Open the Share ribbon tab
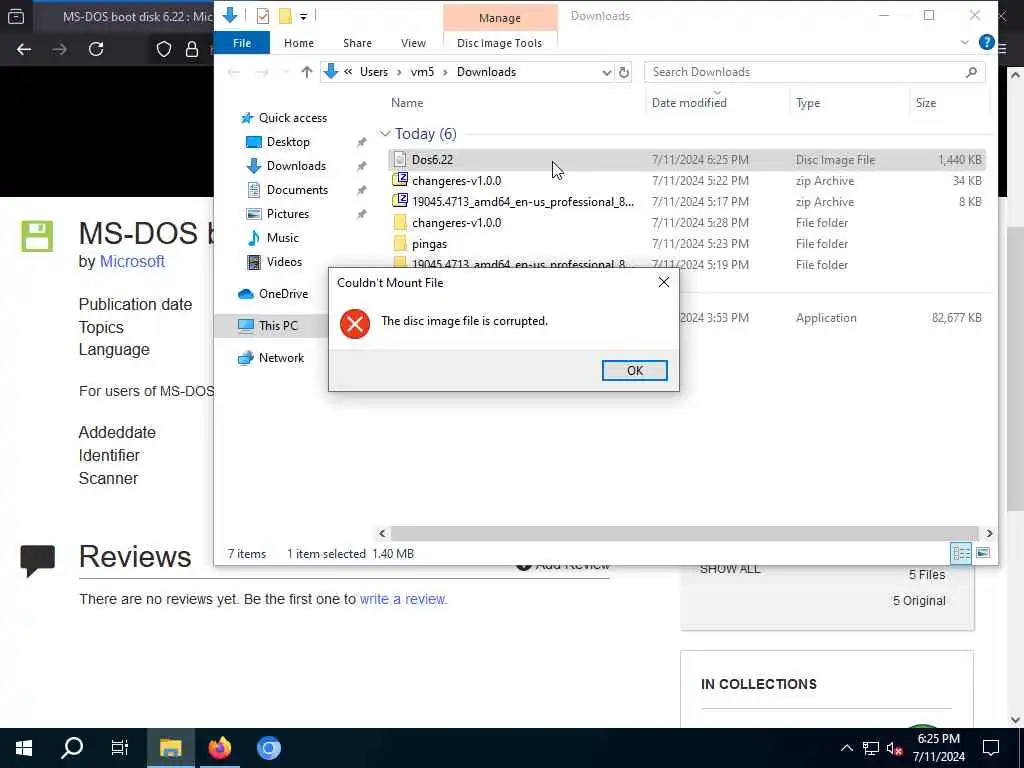This screenshot has height=768, width=1024. [357, 43]
